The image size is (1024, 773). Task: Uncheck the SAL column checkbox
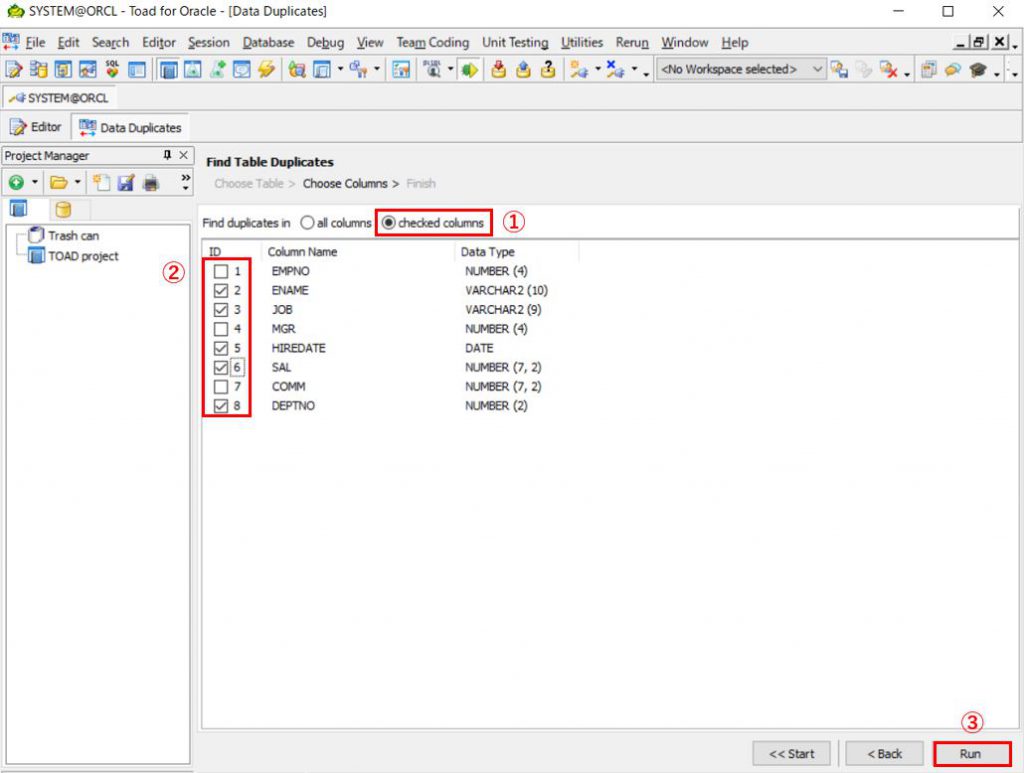(221, 368)
